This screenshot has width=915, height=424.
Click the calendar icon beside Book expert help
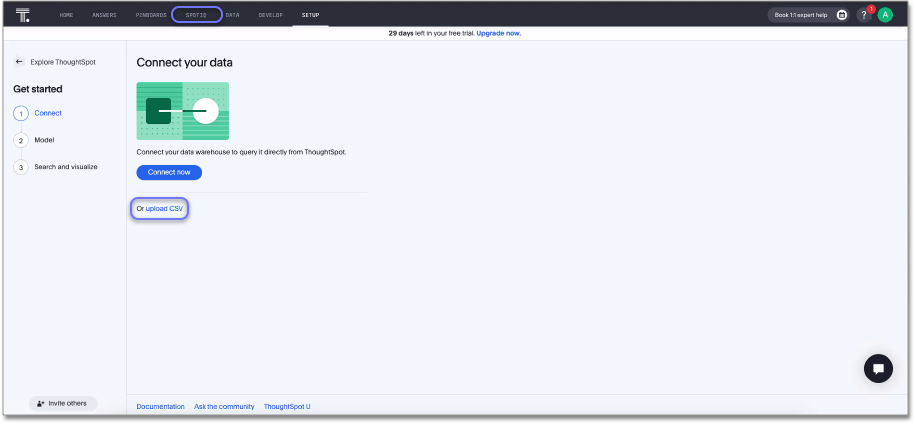coord(842,15)
